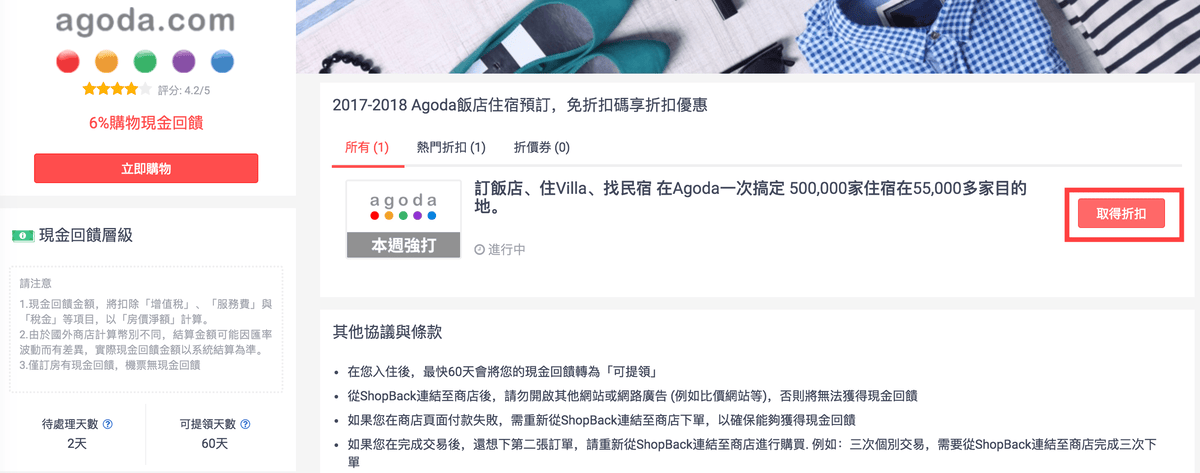1200x473 pixels.
Task: Click the purple dot in the agoda logo
Action: [x=184, y=61]
